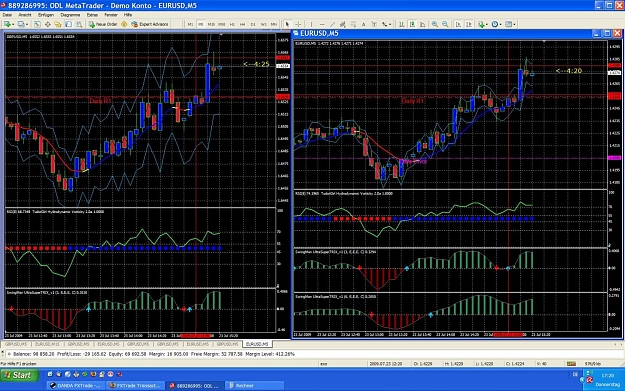Select the text label tool
Screen dimensions: 625x391
[x=374, y=24]
